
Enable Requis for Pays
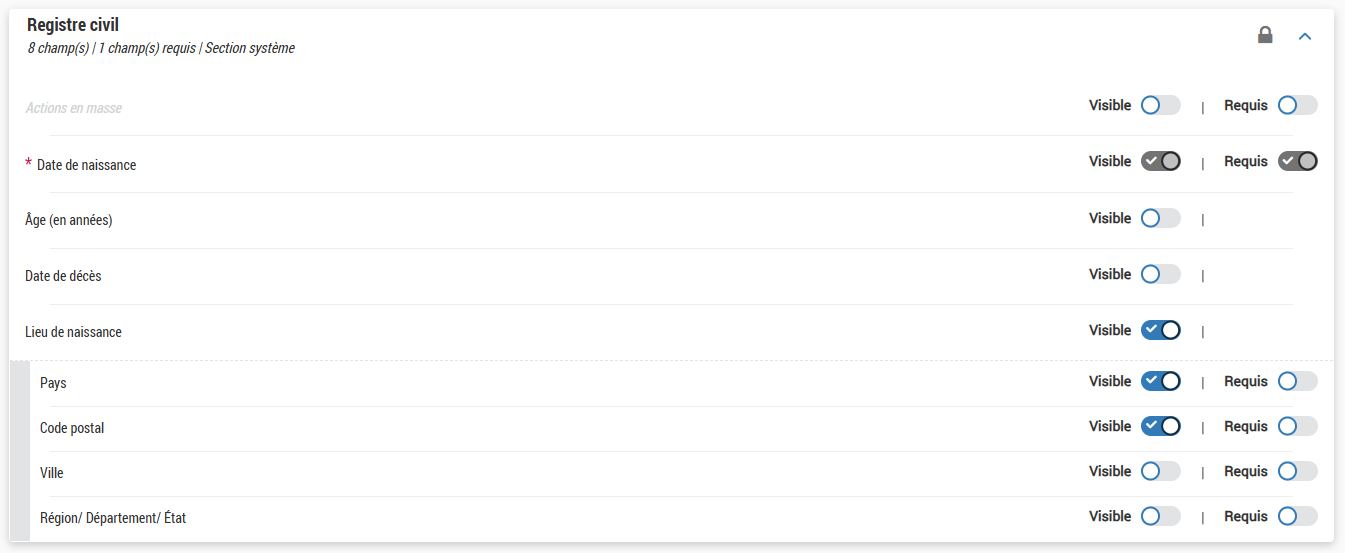[x=1297, y=381]
